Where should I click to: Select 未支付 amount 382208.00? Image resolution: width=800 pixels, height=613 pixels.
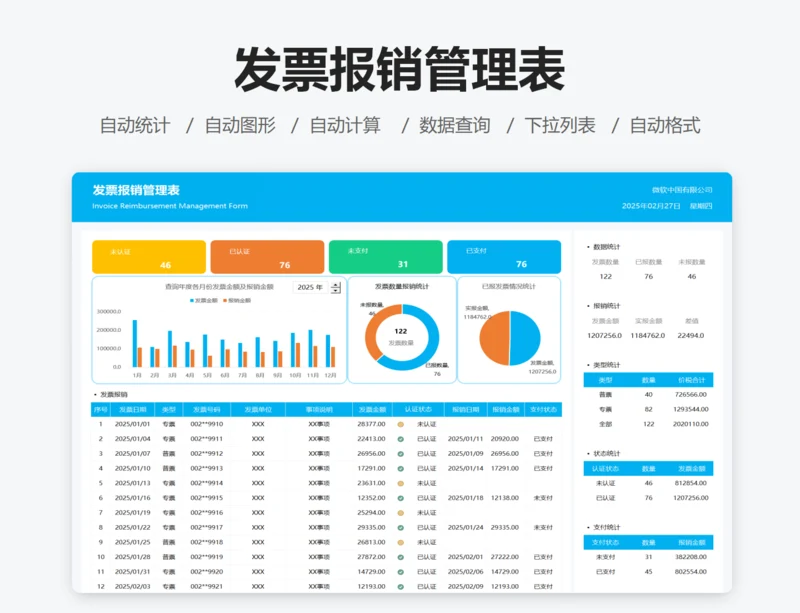click(x=691, y=557)
